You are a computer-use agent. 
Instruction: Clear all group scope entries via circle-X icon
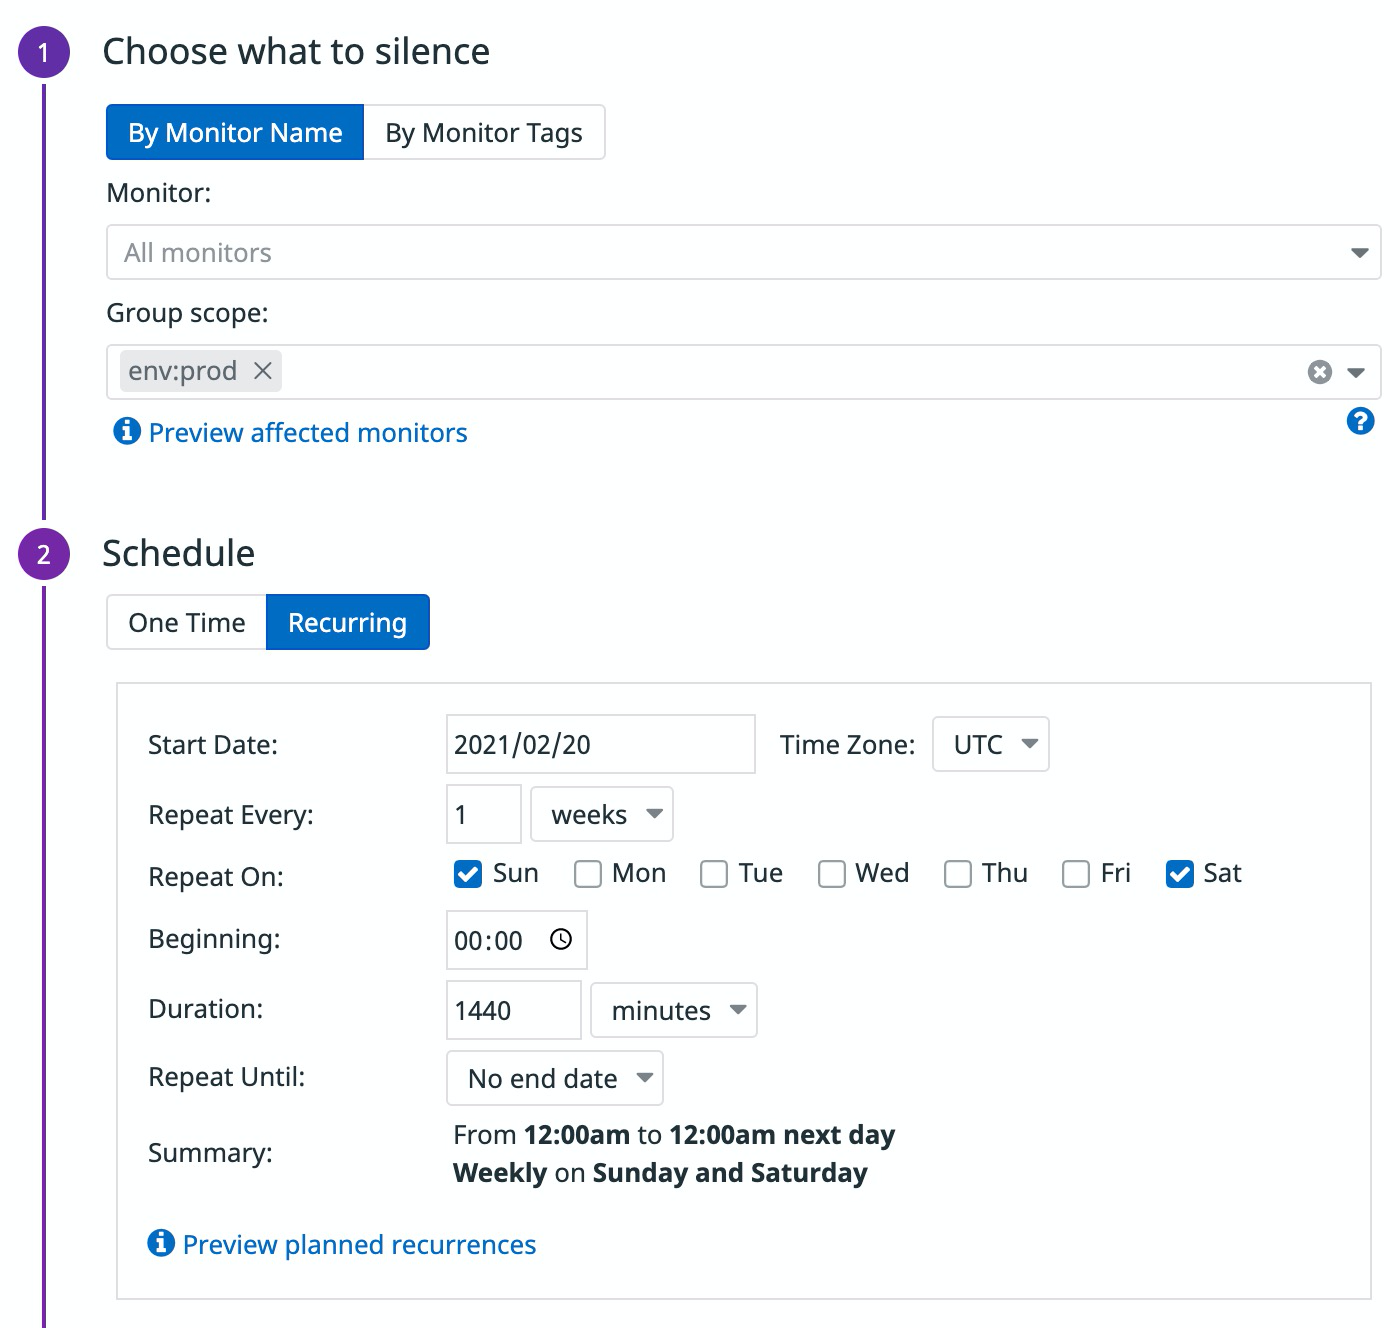(1319, 372)
